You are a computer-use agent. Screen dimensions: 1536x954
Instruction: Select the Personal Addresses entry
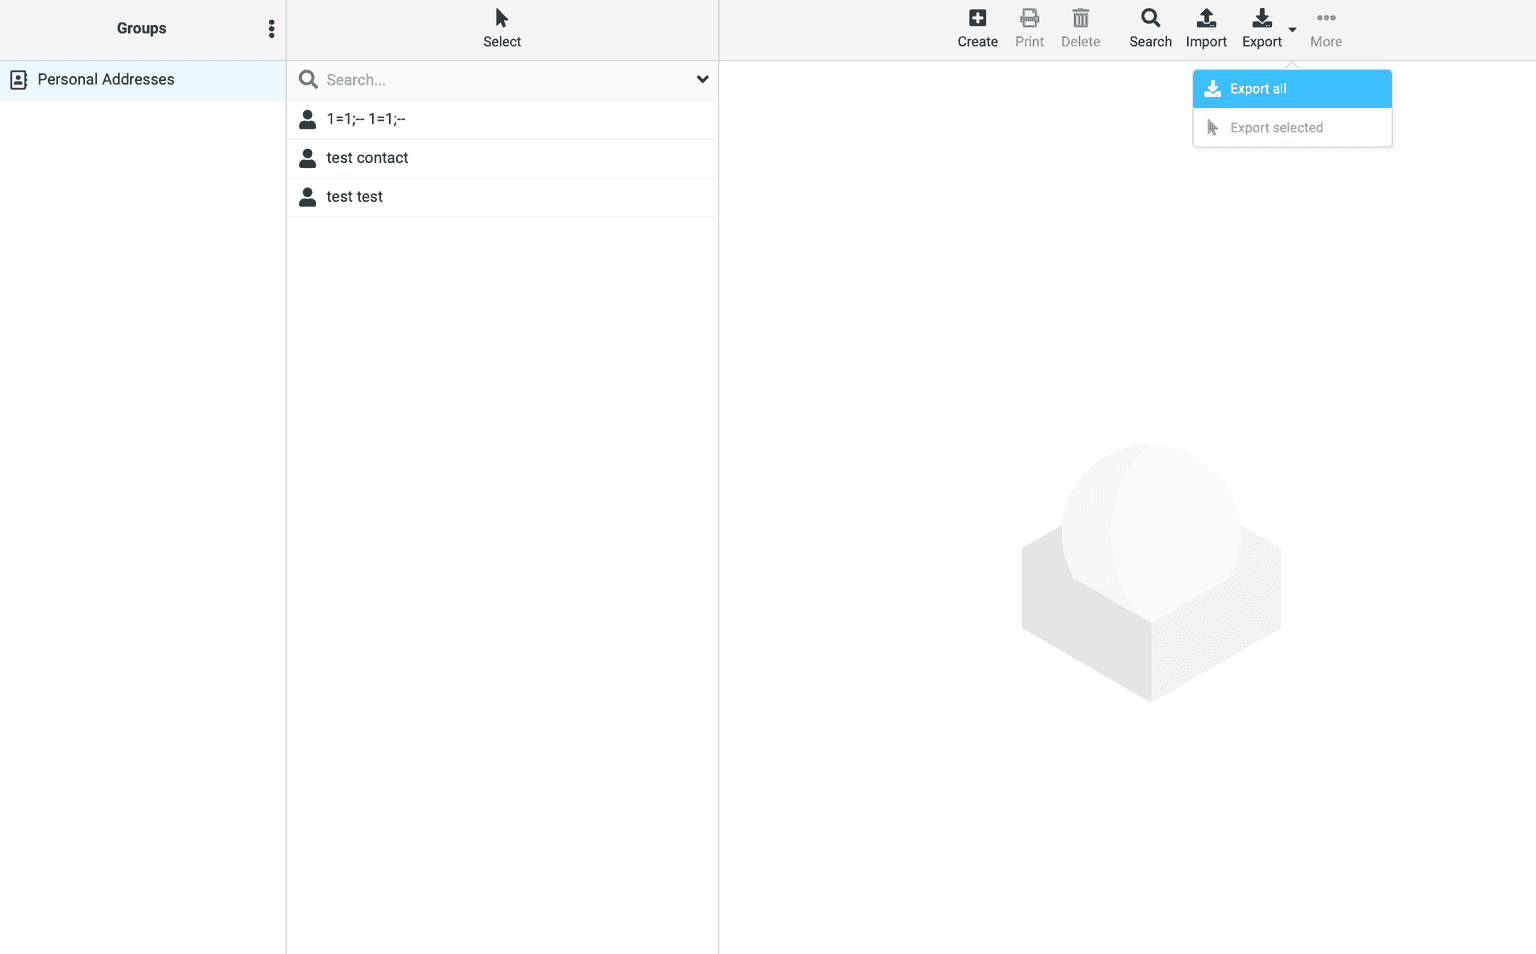(106, 79)
